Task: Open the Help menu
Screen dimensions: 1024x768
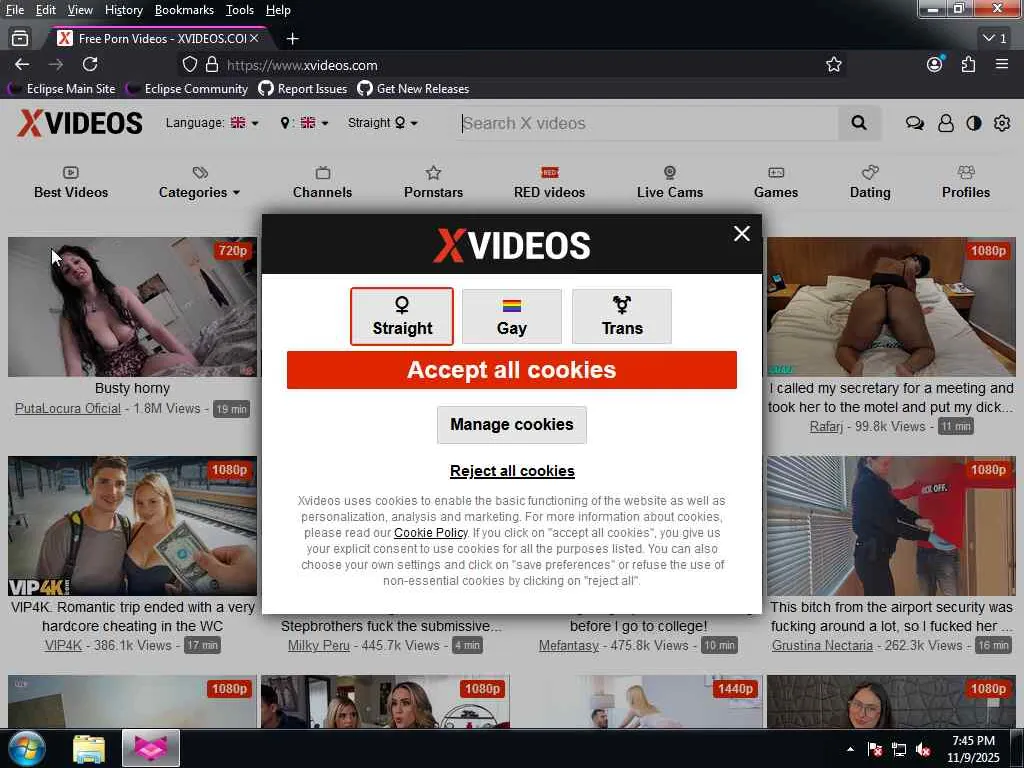Action: click(x=278, y=10)
